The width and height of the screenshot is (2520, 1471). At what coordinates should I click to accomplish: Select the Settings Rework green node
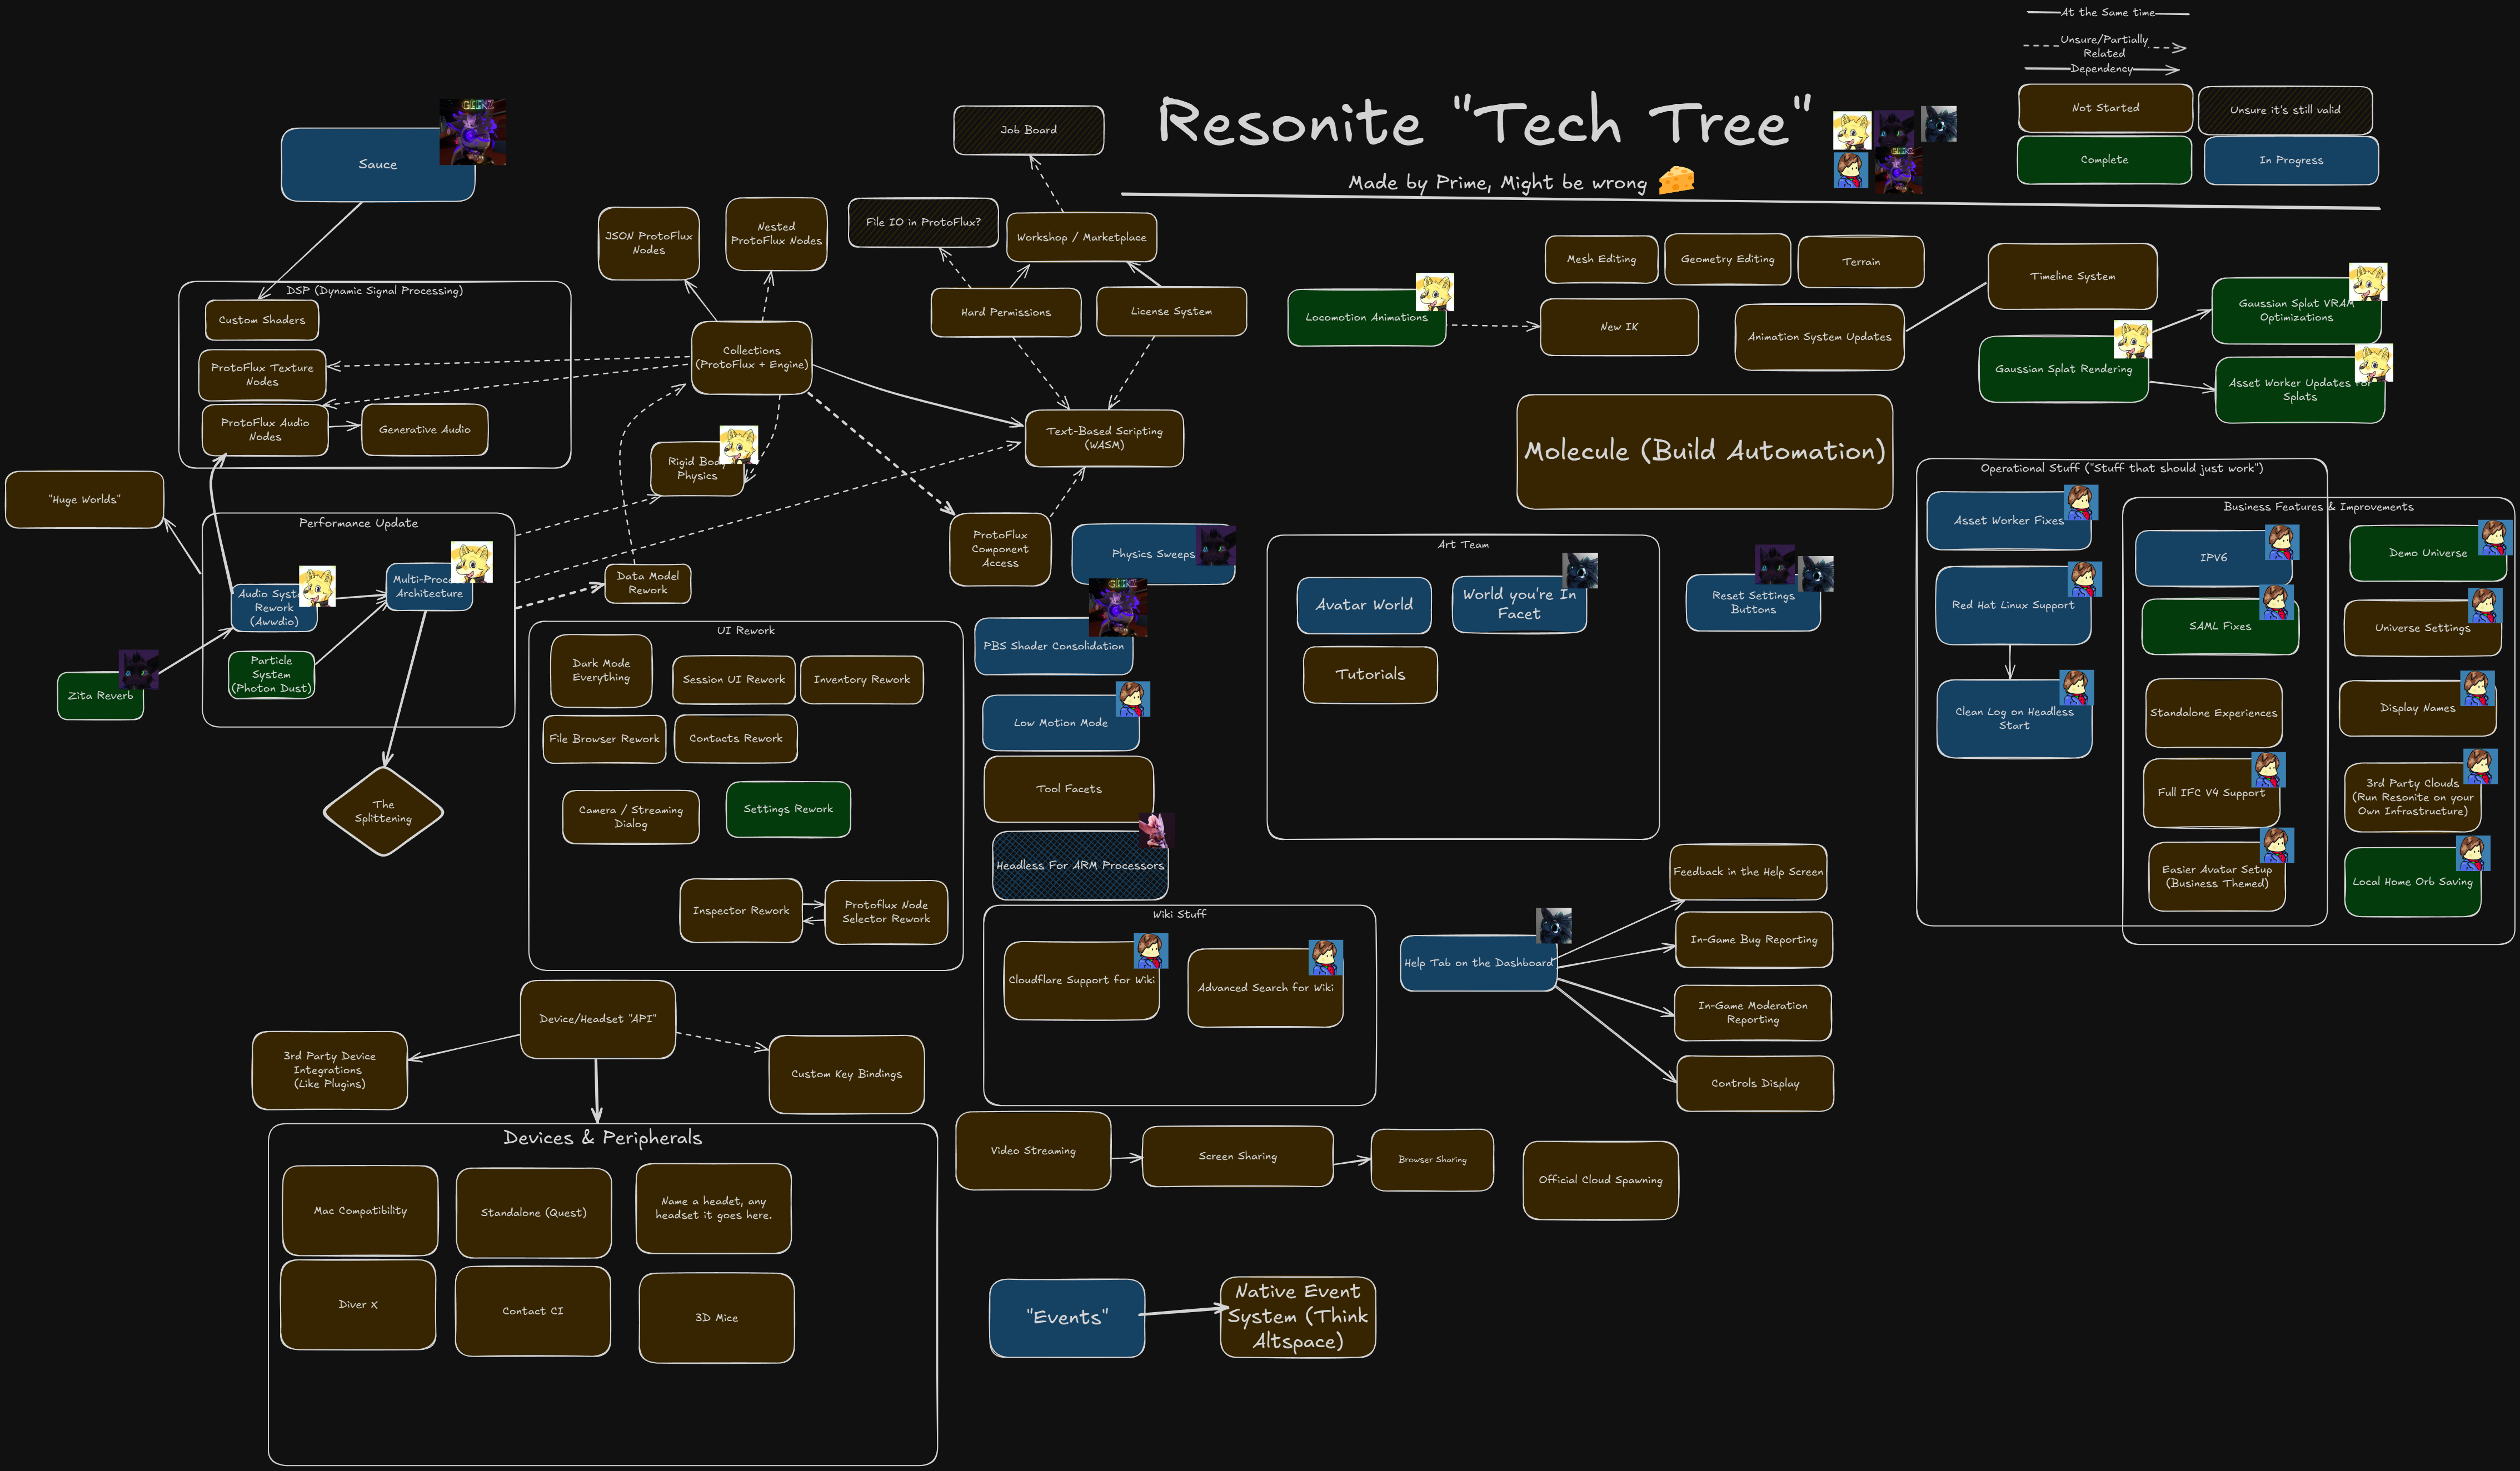[x=788, y=809]
